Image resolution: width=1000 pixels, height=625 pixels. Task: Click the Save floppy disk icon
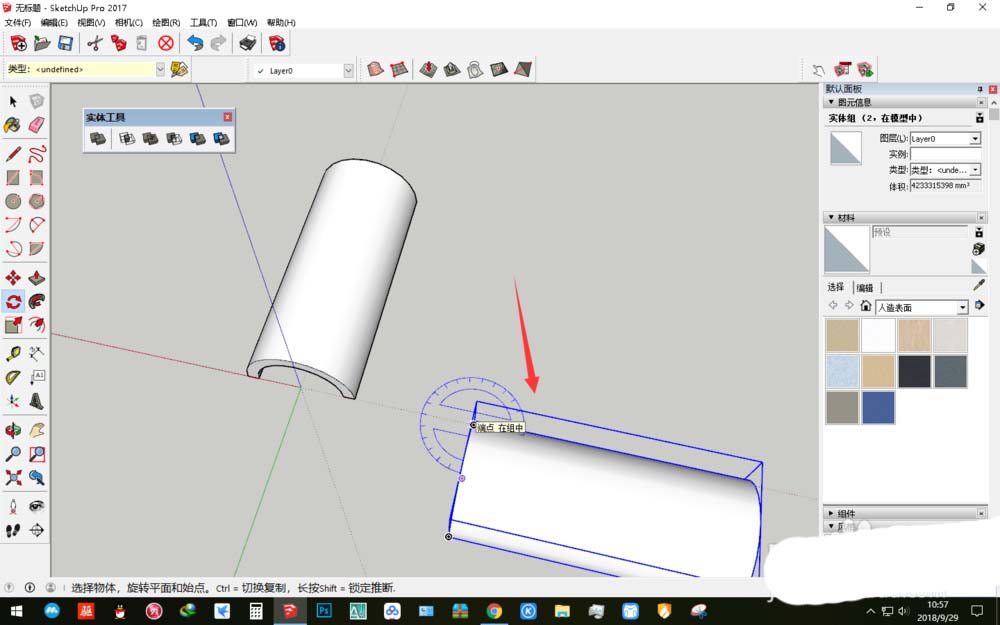(x=65, y=43)
